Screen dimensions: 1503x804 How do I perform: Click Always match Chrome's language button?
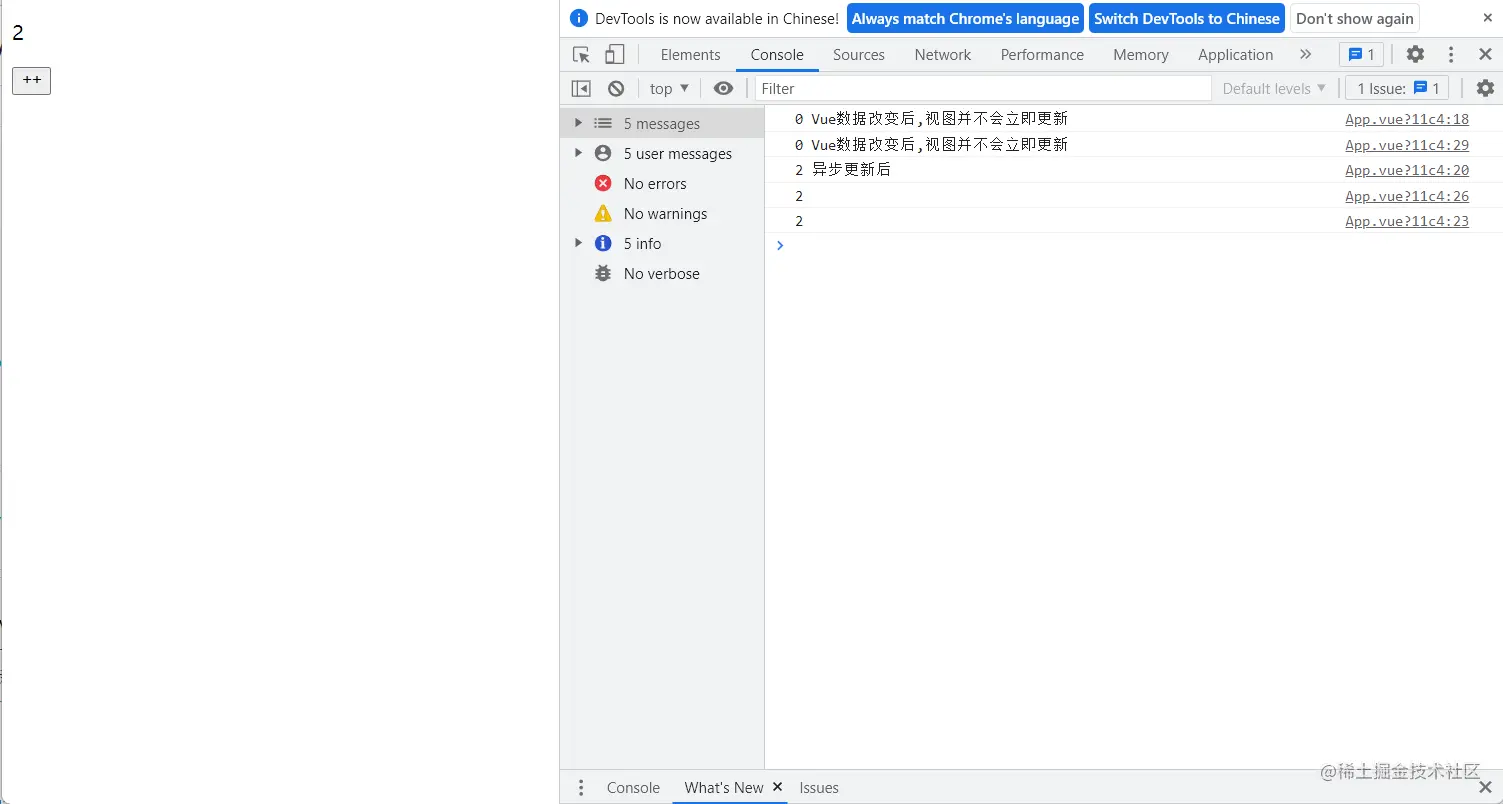[x=965, y=18]
